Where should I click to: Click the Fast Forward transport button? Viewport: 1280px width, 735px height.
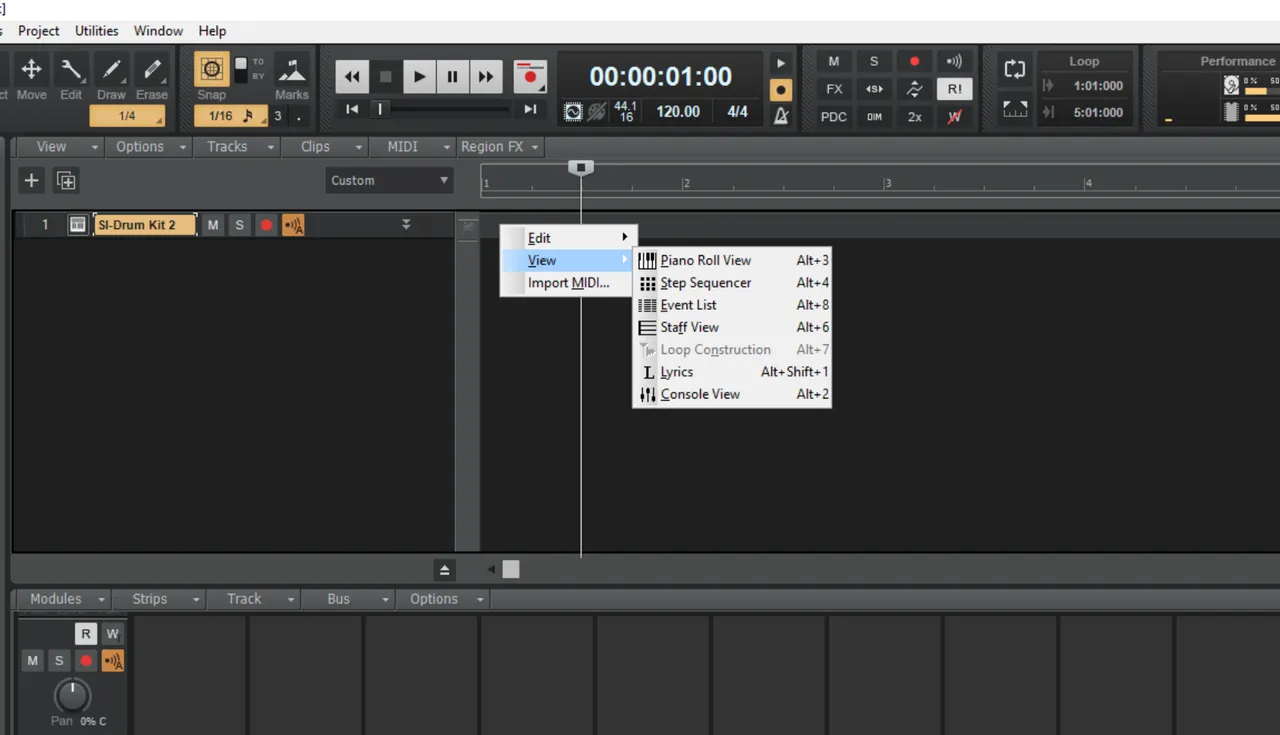485,76
